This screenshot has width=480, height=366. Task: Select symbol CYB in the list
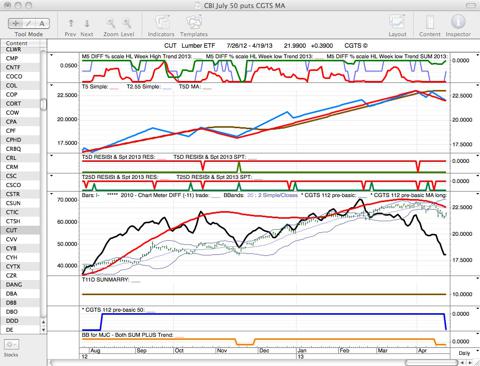(x=20, y=248)
